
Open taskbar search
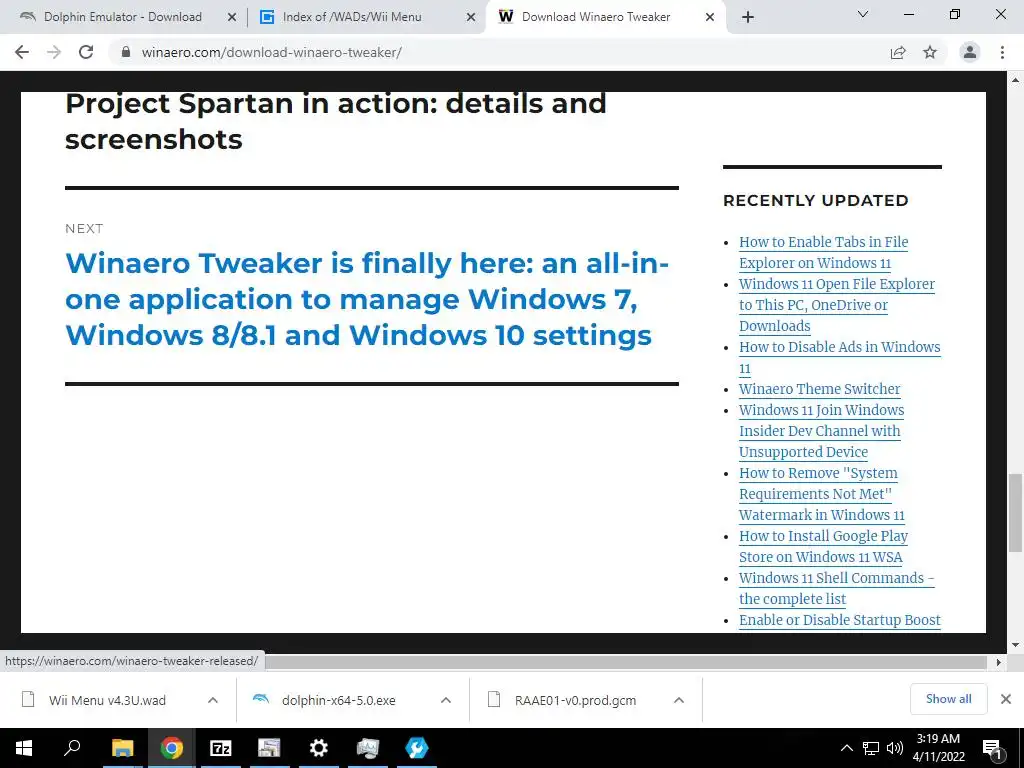(72, 748)
